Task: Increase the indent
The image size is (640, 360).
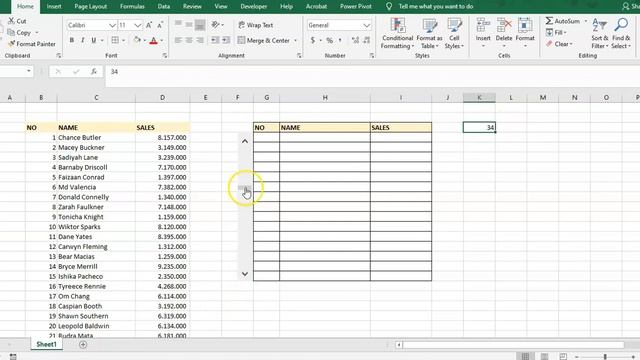Action: coord(226,40)
